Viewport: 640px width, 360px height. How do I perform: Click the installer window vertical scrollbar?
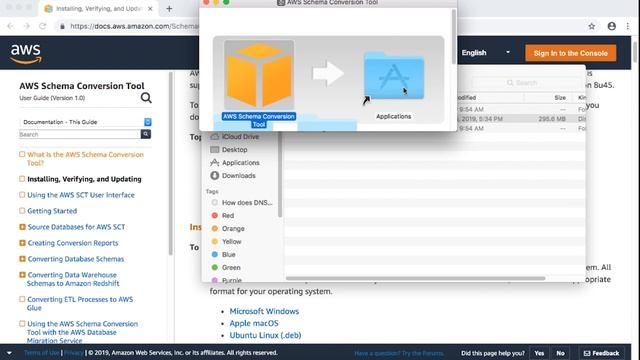[453, 37]
